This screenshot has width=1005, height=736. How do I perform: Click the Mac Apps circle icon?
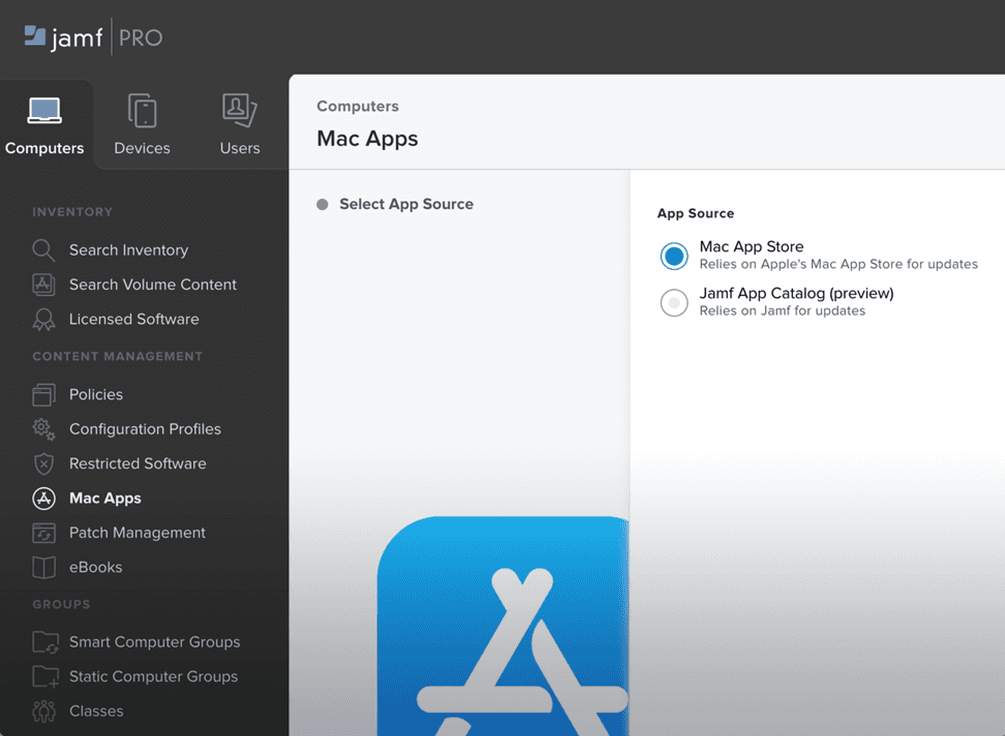pyautogui.click(x=44, y=498)
